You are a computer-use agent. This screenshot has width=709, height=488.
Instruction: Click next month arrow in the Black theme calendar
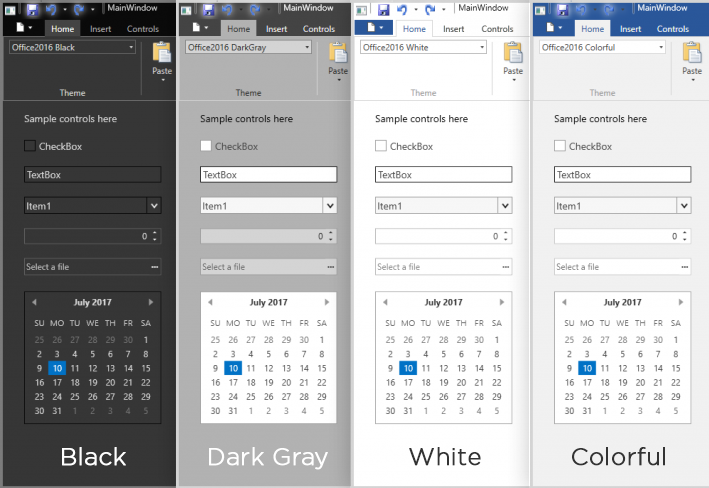tap(151, 302)
